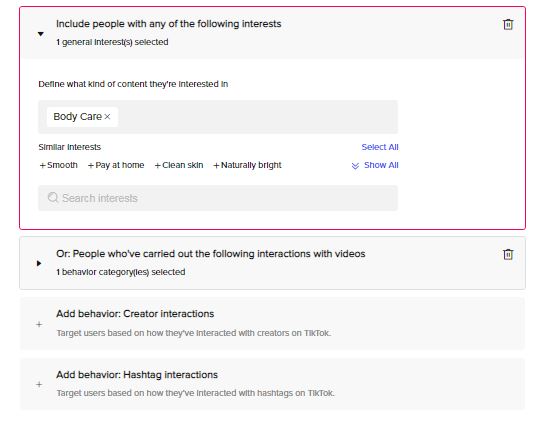
Task: Open Add behavior: Creator interactions
Action: click(272, 323)
